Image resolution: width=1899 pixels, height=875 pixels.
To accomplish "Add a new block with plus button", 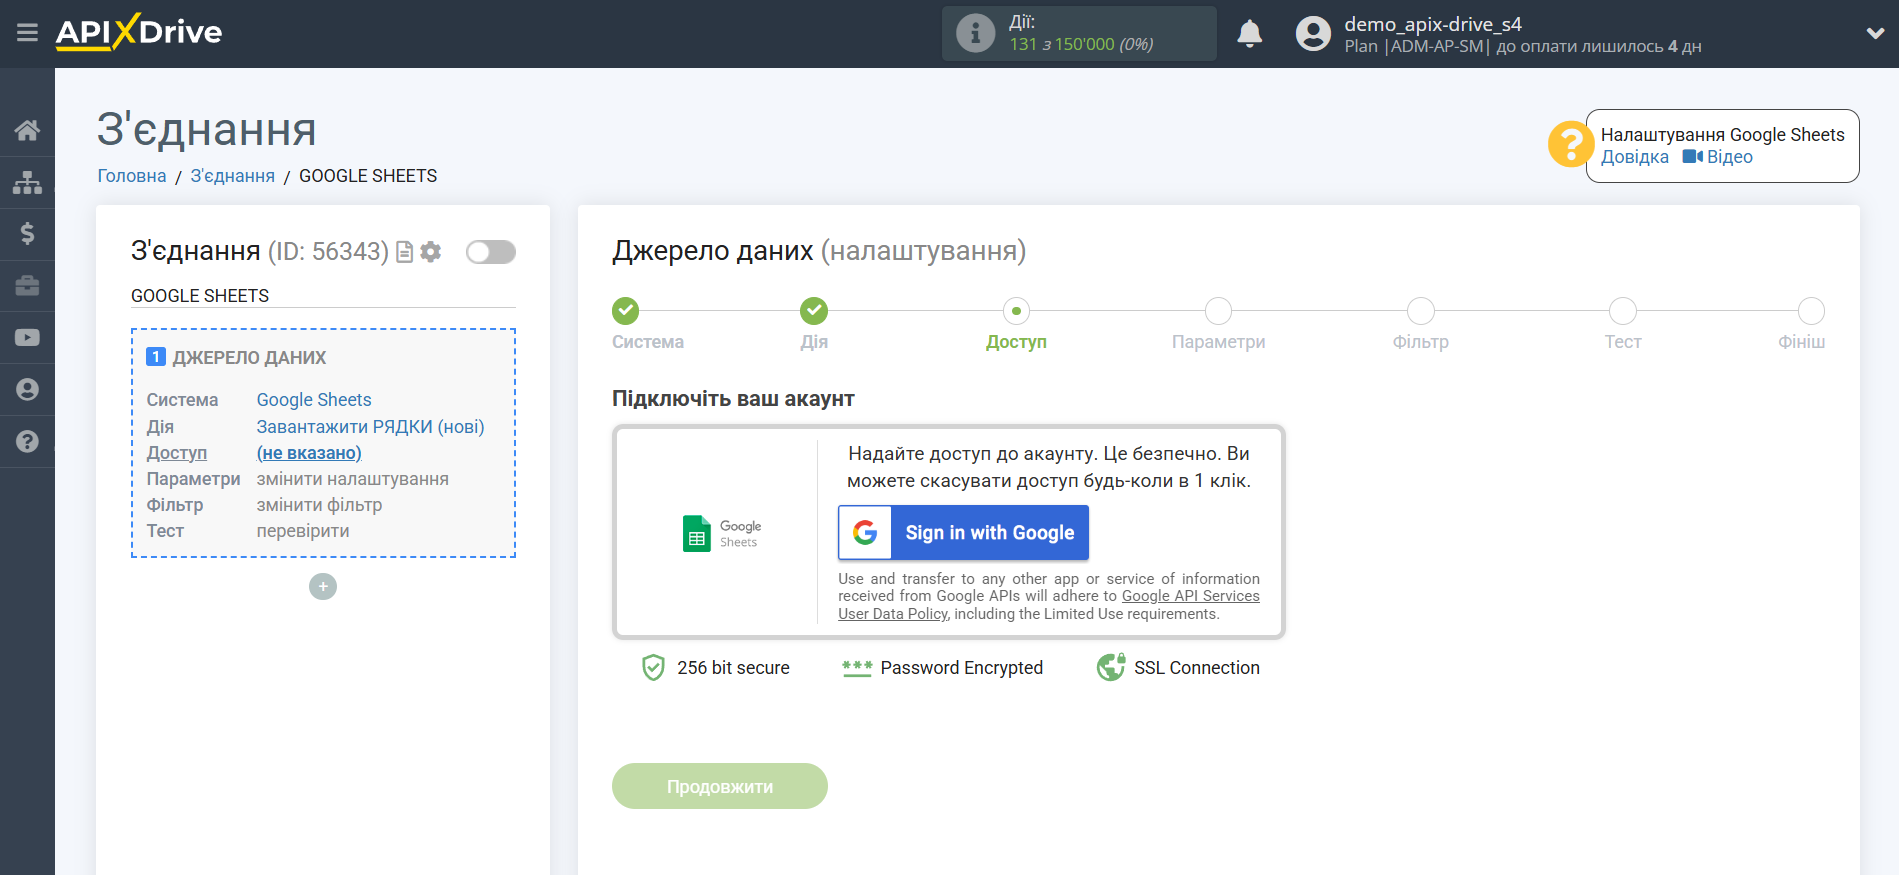I will click(322, 587).
